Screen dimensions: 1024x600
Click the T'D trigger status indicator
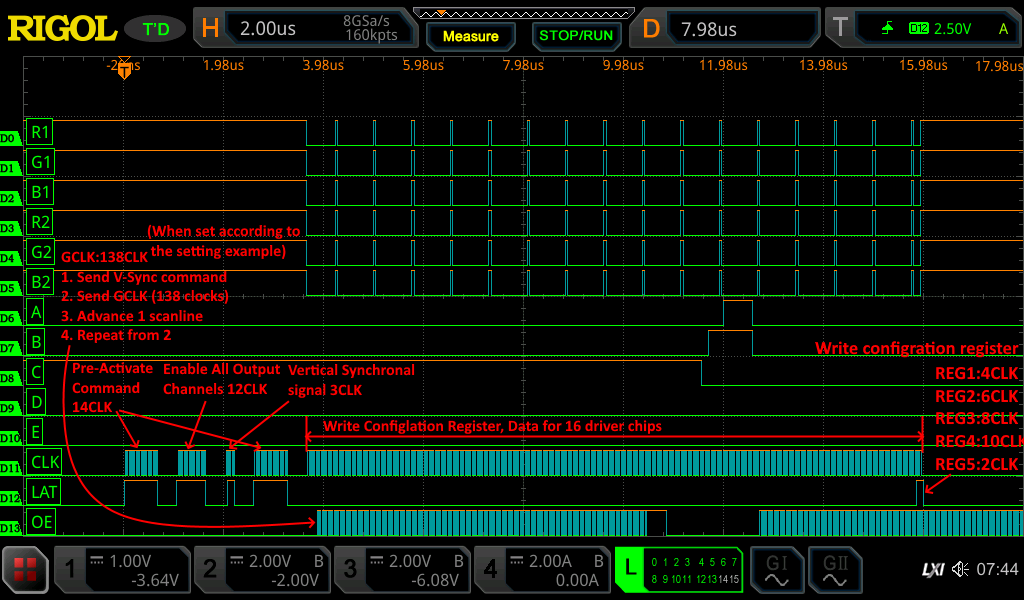coord(157,29)
